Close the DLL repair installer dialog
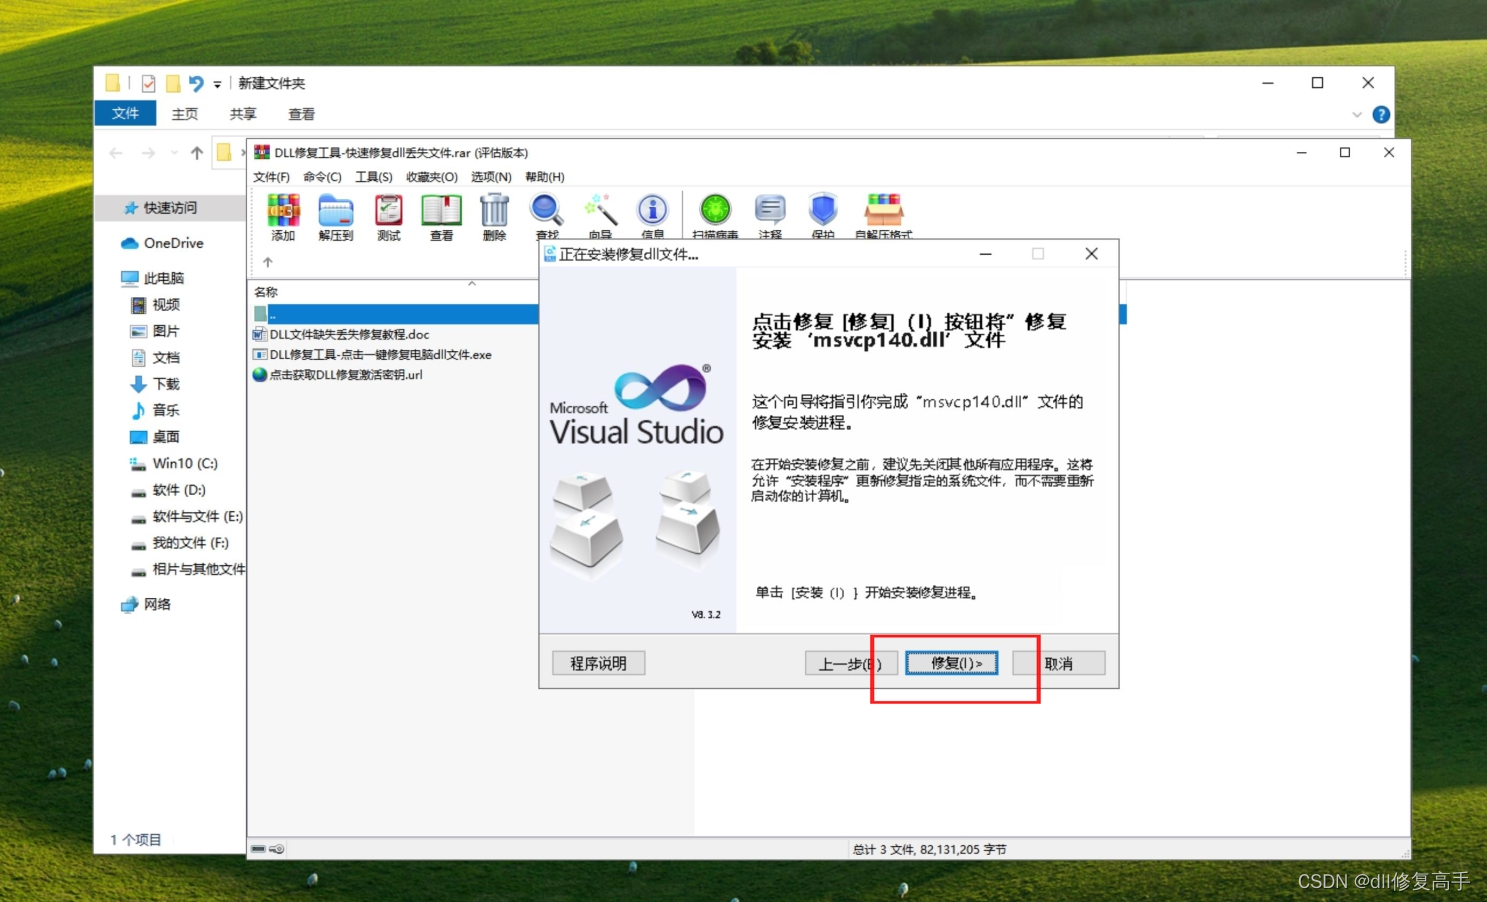Screen dimensions: 1487x902 [1092, 254]
